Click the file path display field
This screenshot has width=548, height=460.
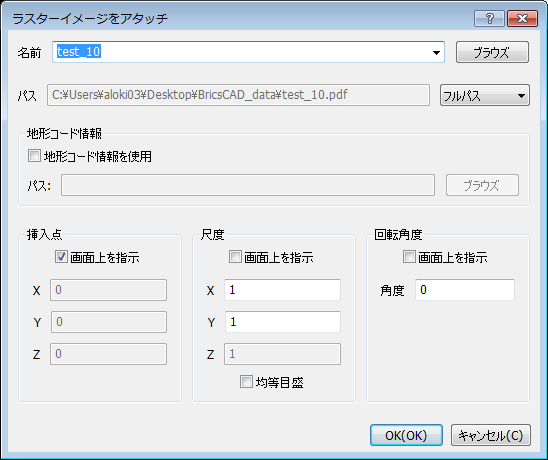click(x=238, y=95)
